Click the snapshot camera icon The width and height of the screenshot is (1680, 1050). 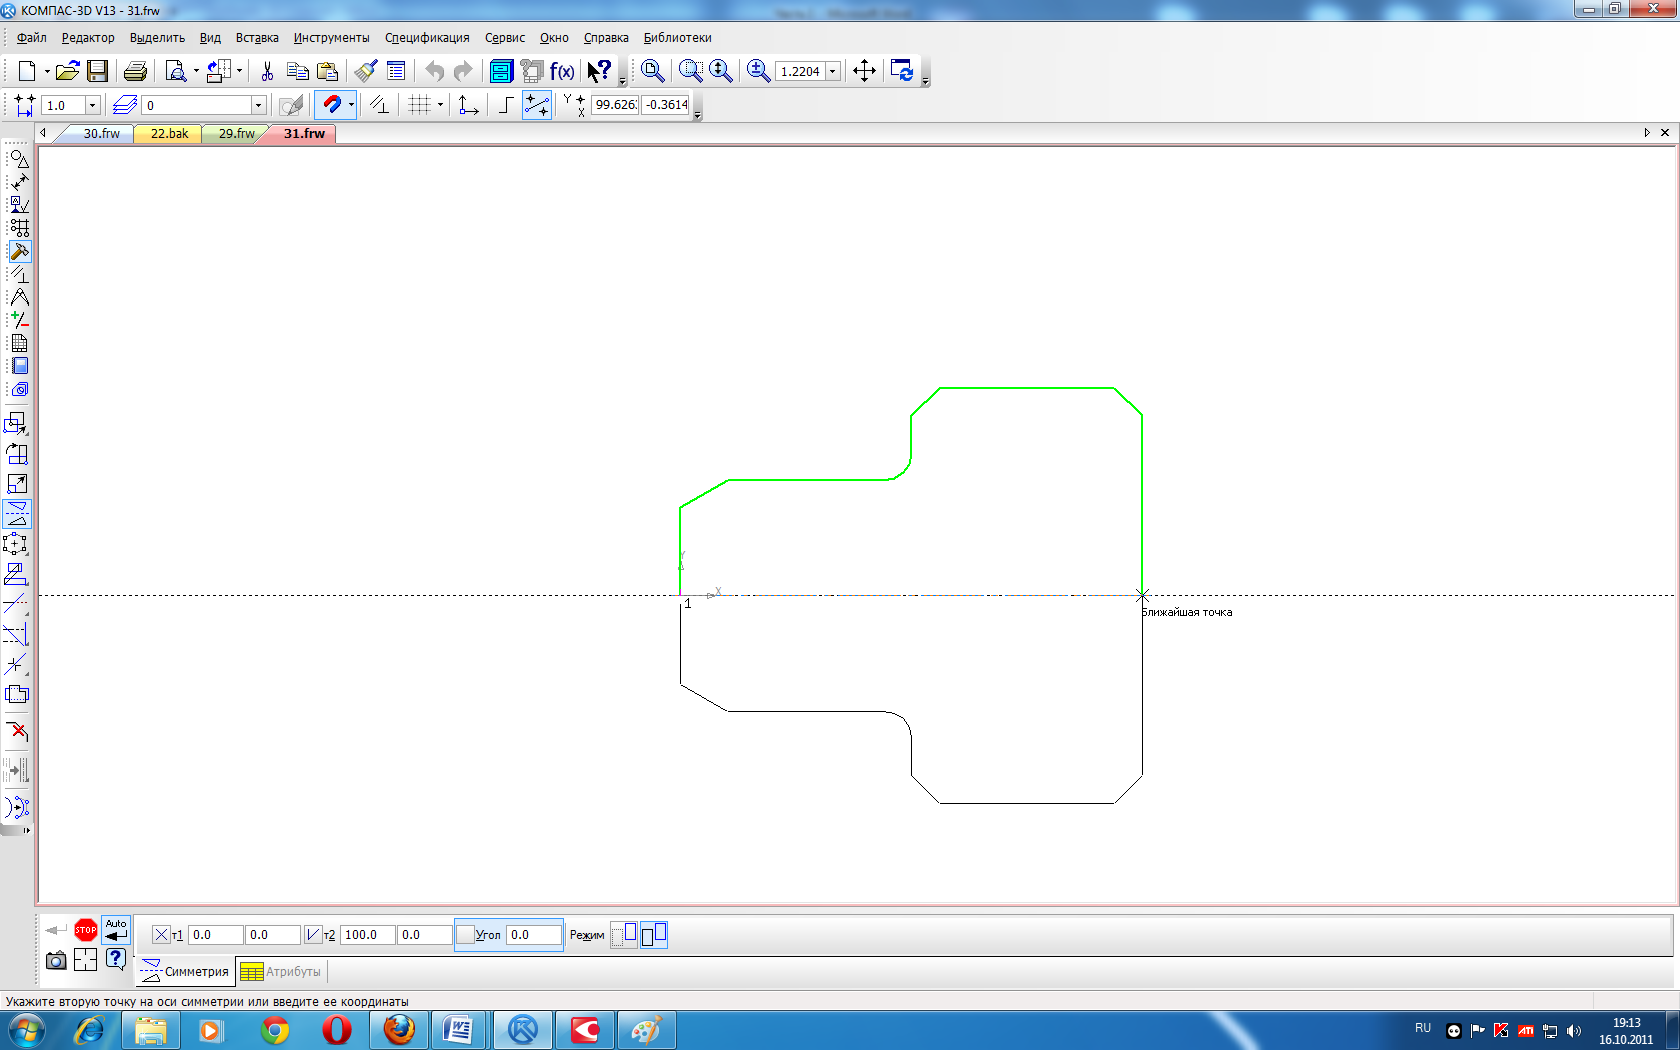tap(56, 960)
